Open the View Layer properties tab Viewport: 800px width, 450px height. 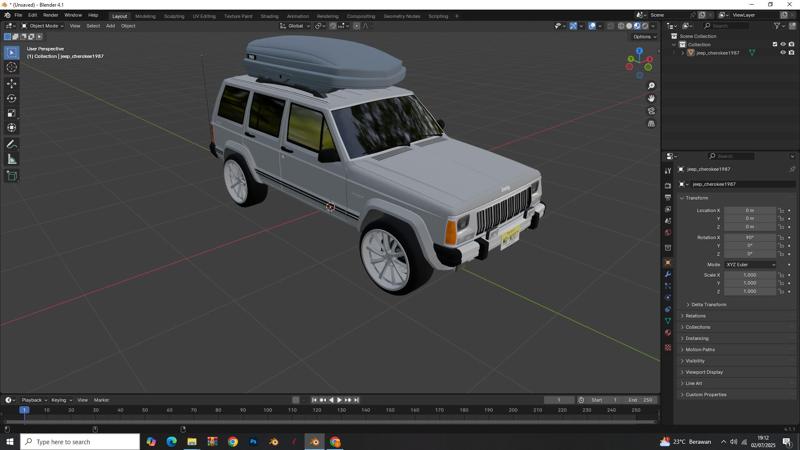point(668,209)
